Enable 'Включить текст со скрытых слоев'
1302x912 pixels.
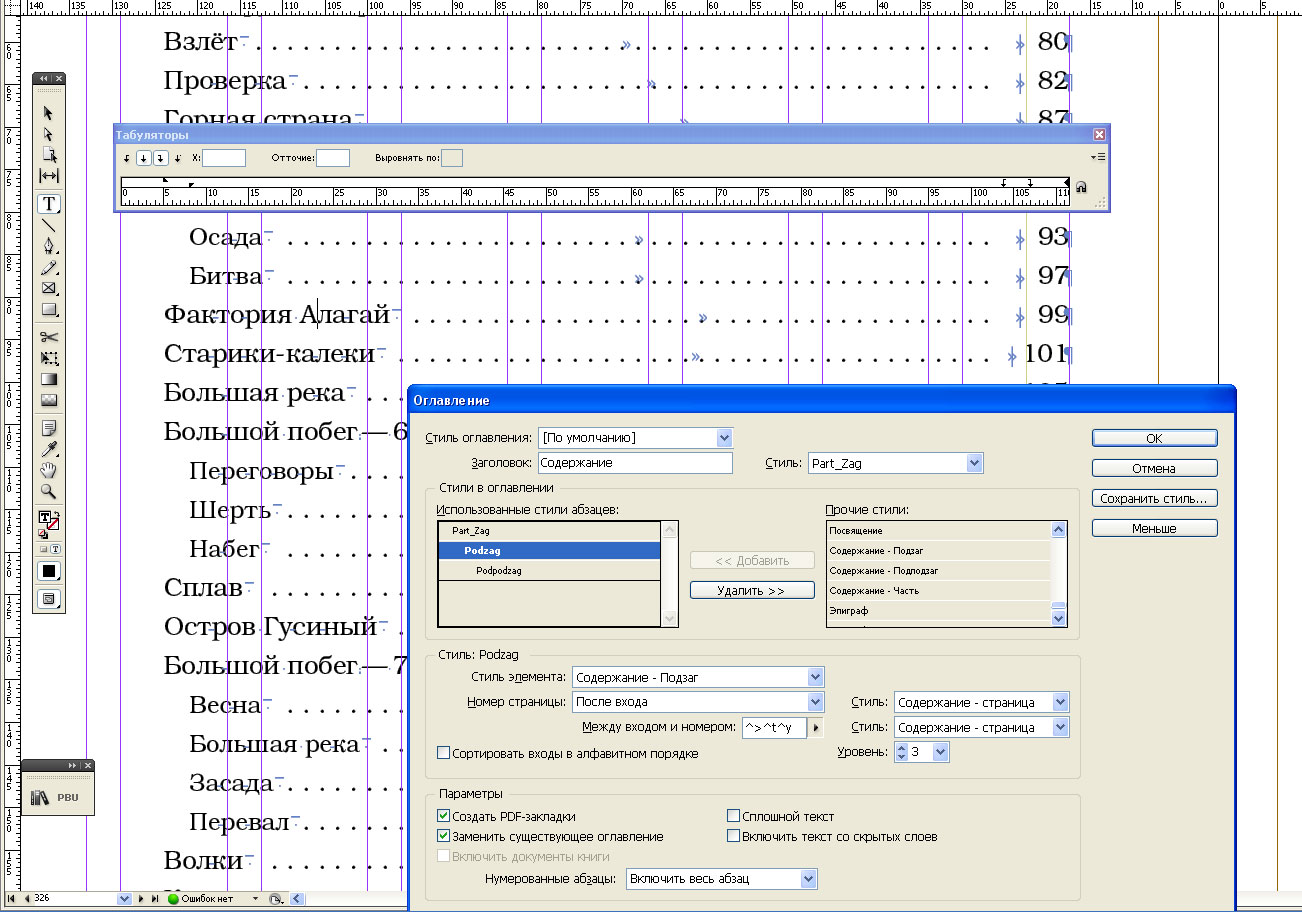pos(734,836)
